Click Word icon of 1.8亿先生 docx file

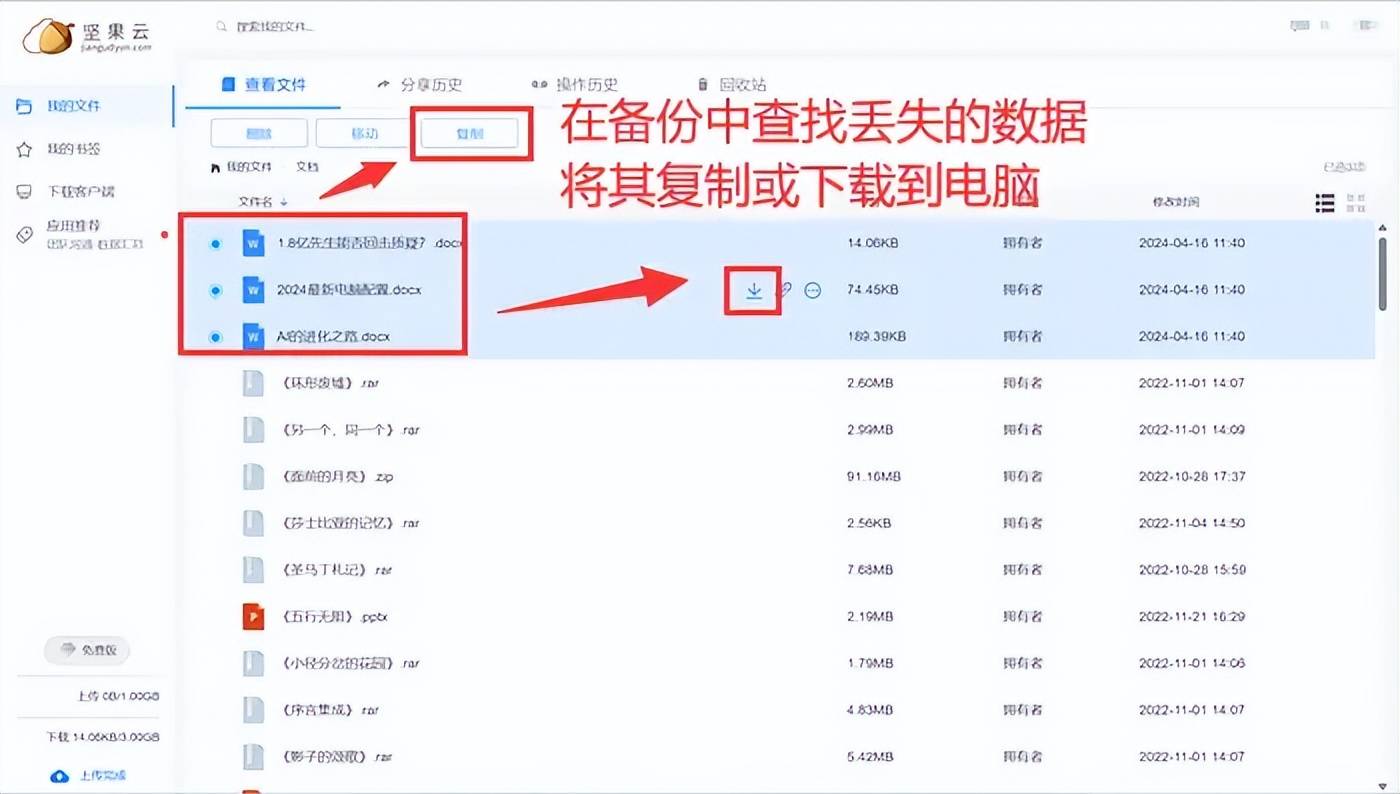(253, 243)
